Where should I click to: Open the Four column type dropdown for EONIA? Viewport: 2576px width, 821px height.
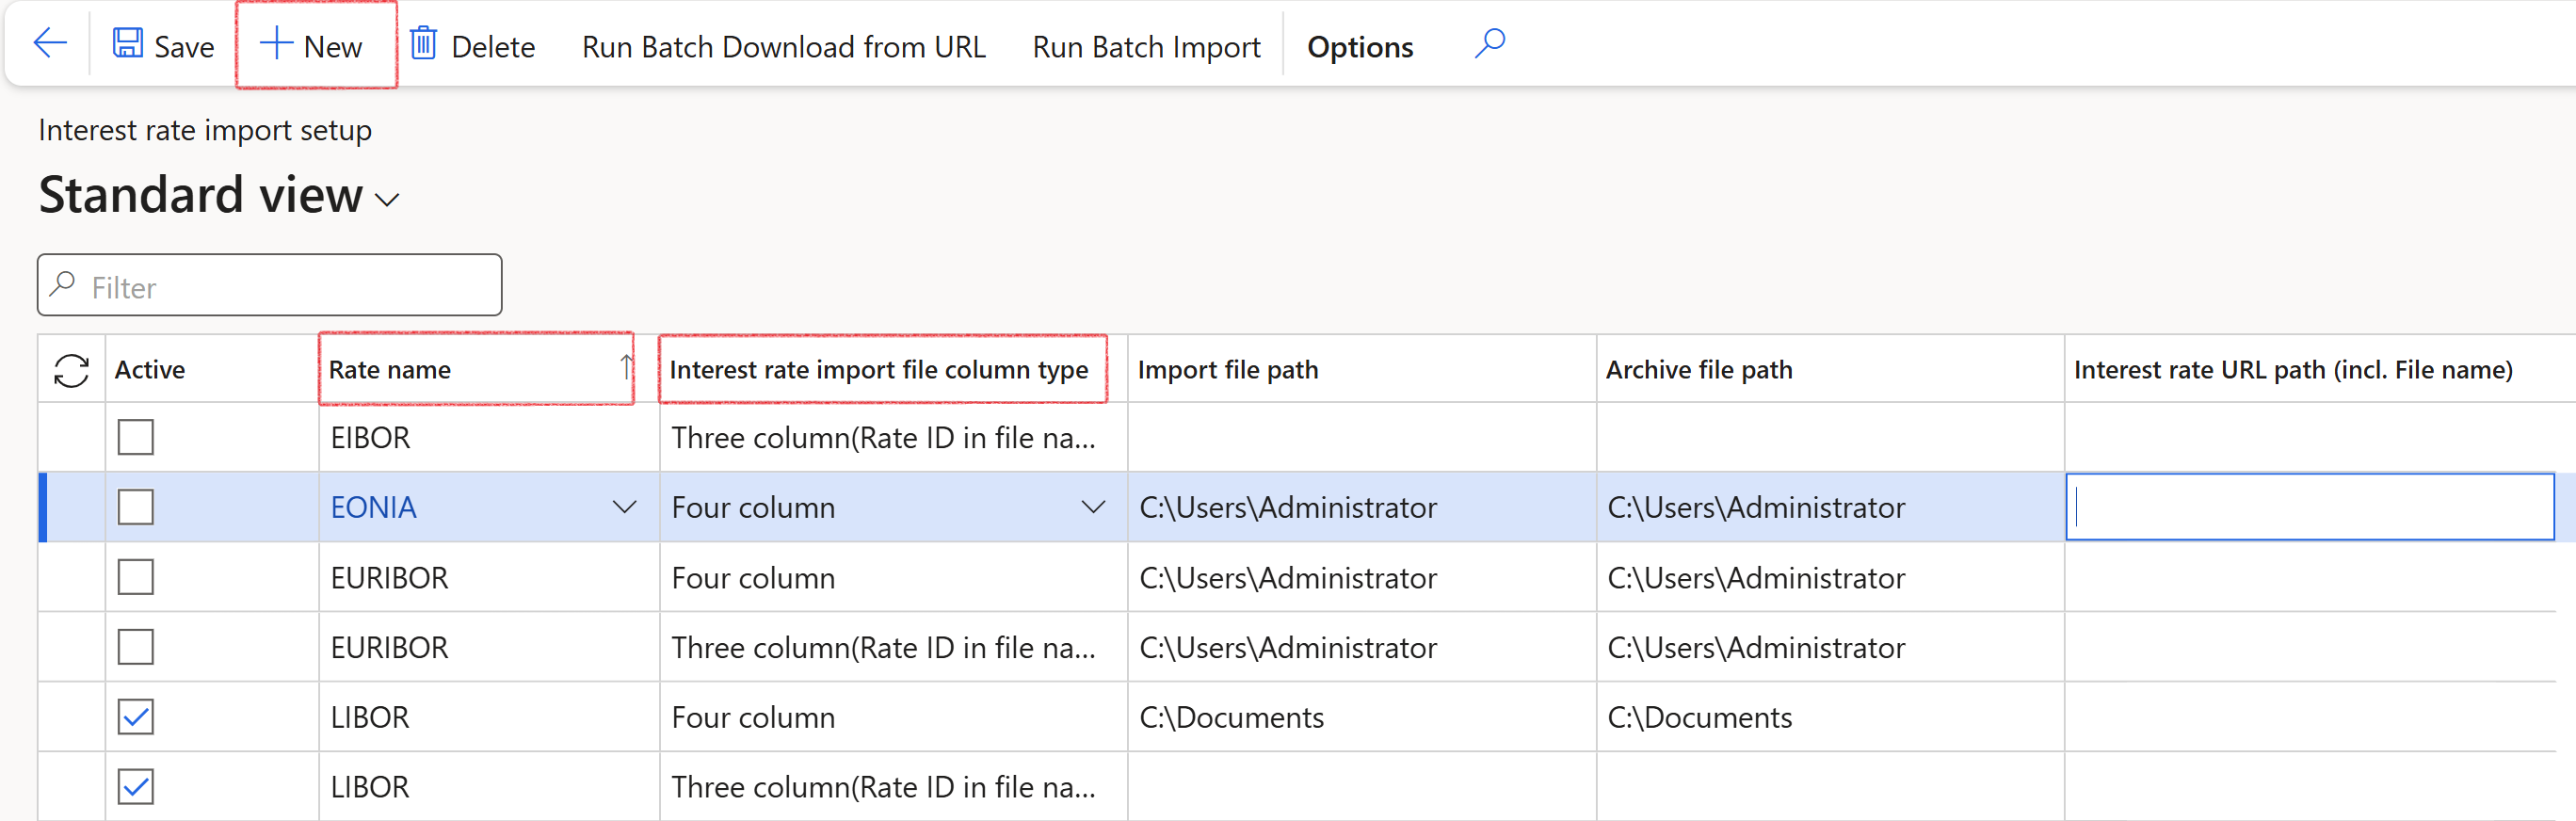(1093, 507)
